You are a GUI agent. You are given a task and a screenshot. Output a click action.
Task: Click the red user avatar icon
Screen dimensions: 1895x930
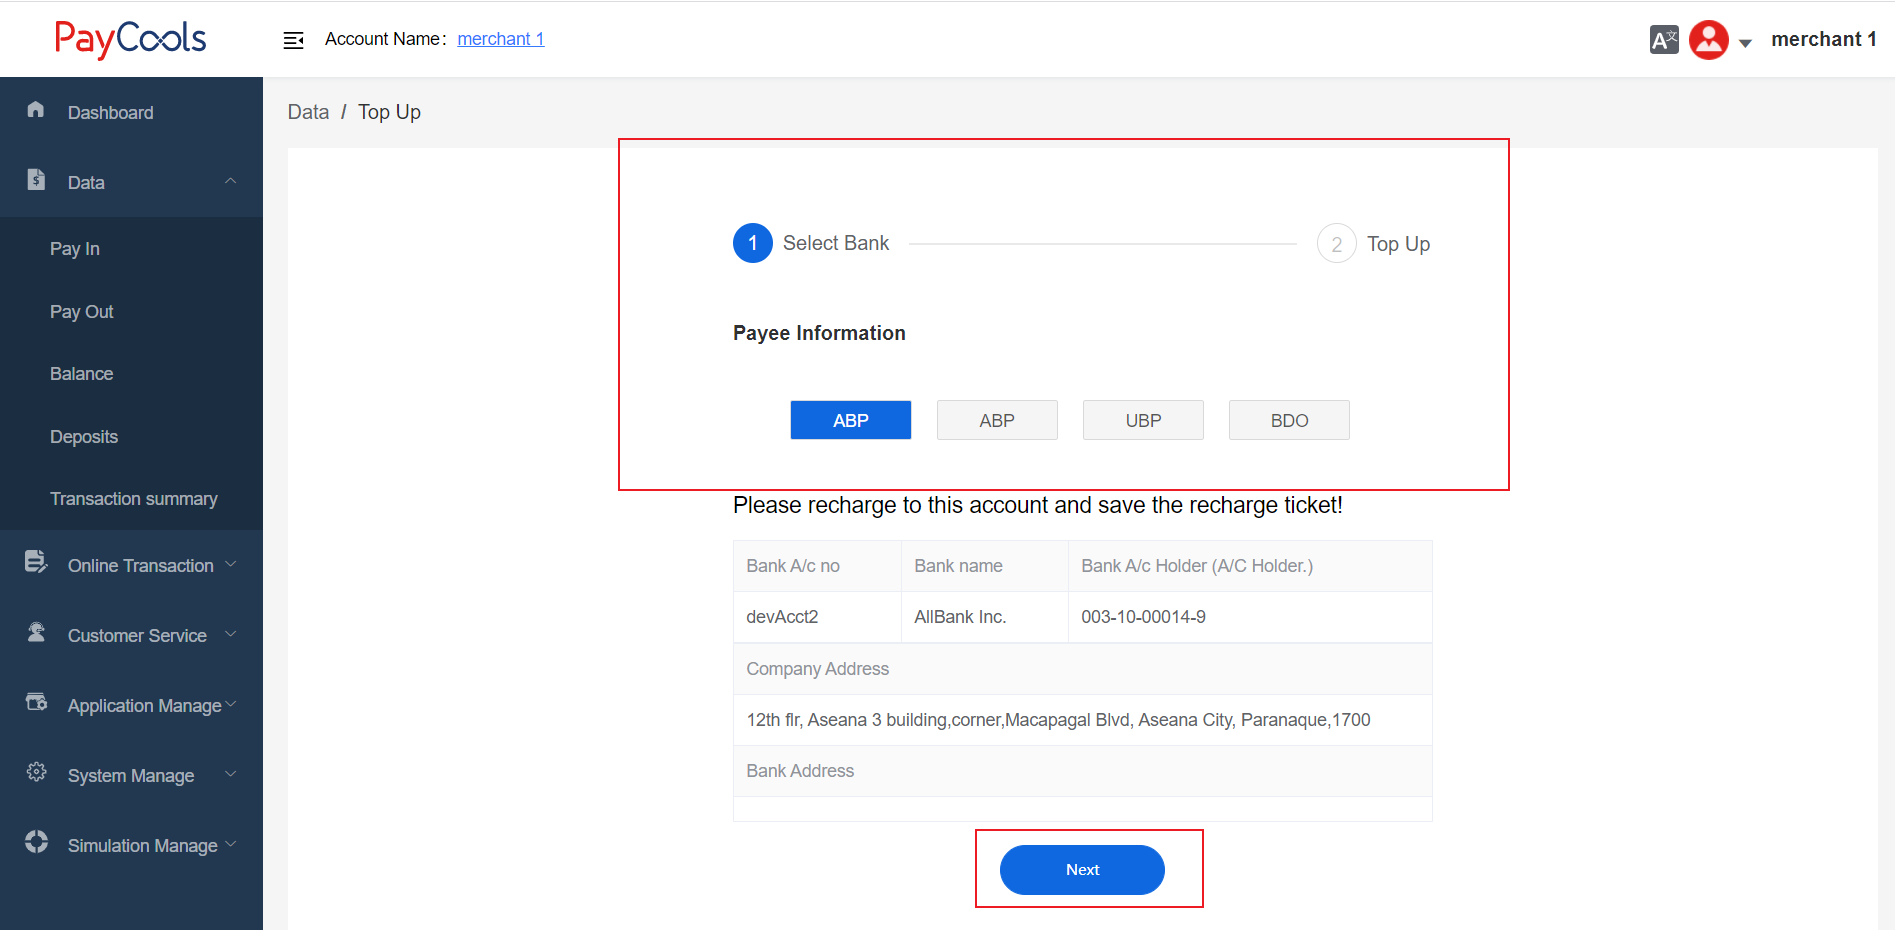click(1708, 40)
